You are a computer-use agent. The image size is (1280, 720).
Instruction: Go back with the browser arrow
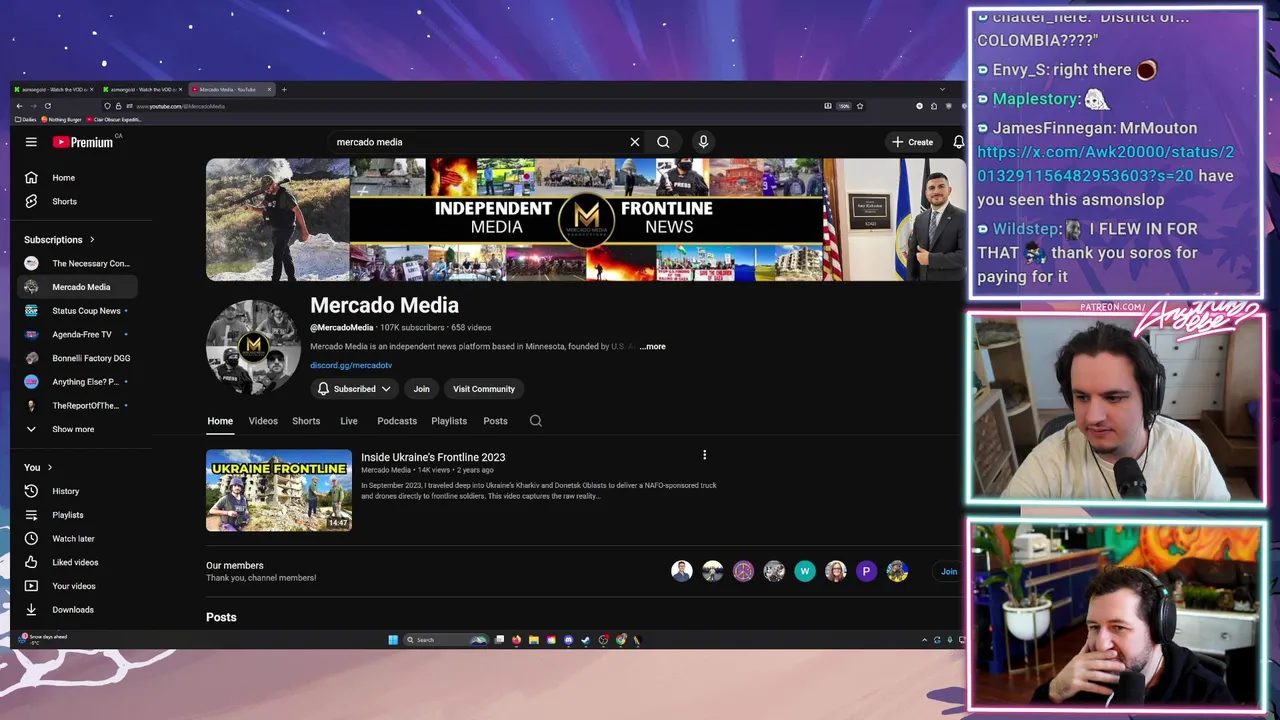point(19,106)
